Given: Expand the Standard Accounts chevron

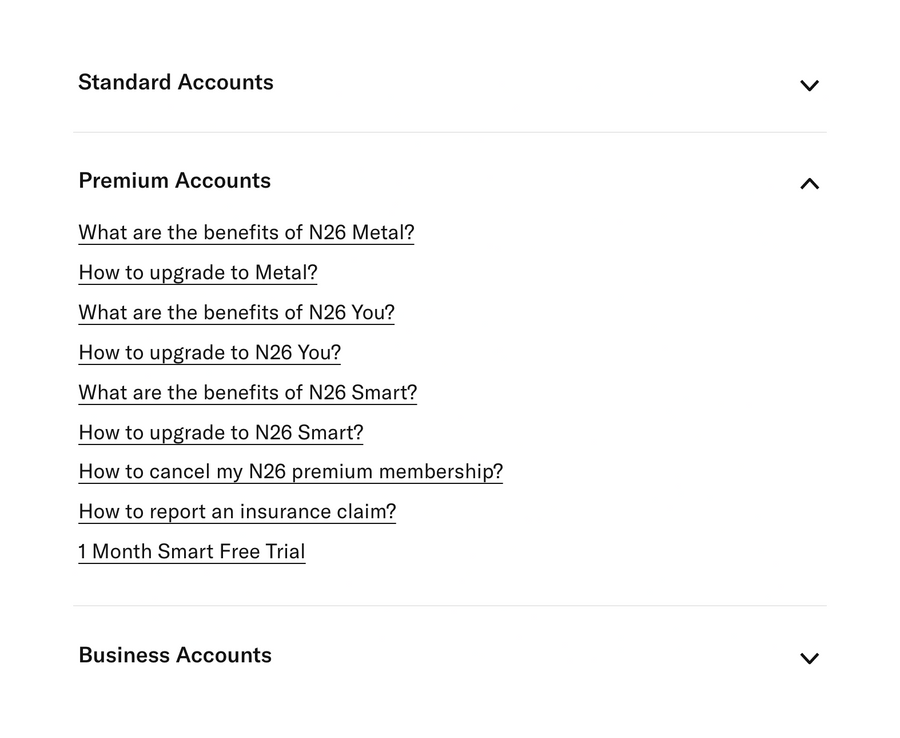Looking at the screenshot, I should click(x=809, y=85).
